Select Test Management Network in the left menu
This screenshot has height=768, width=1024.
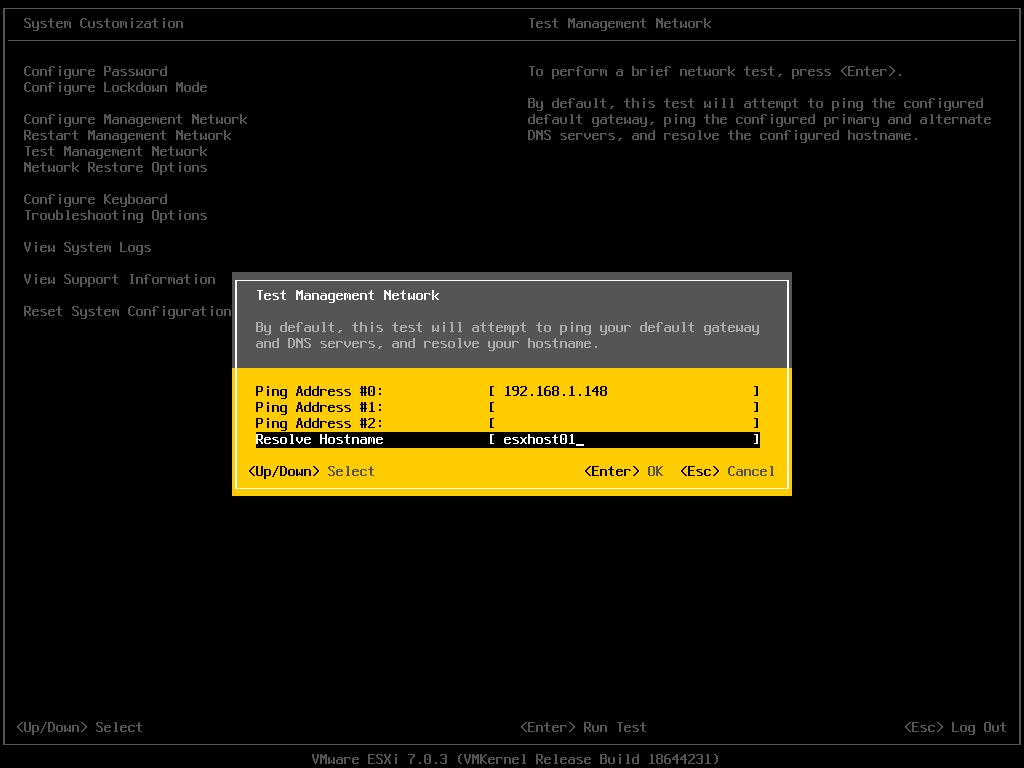click(x=116, y=152)
